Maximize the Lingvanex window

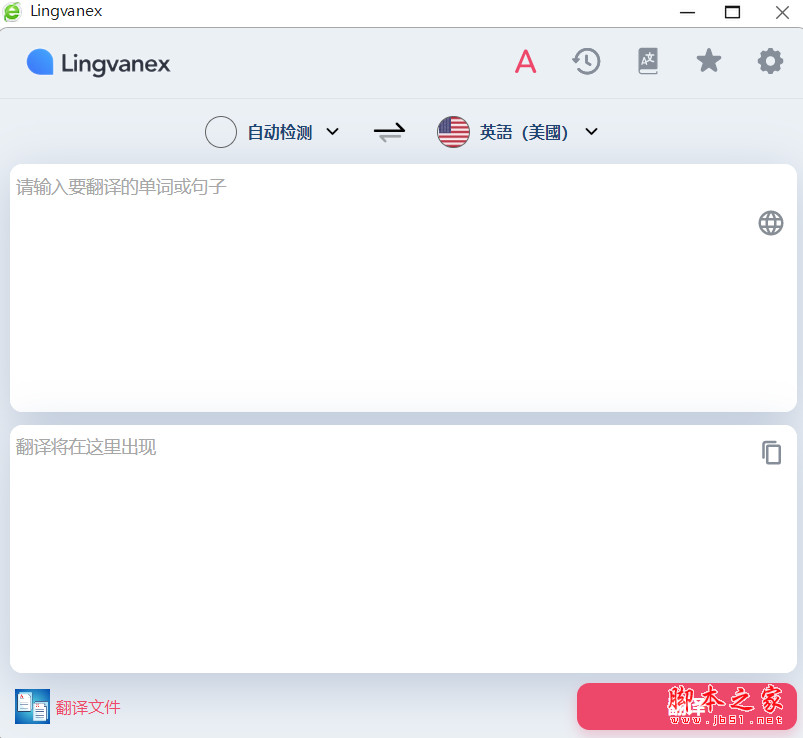click(732, 12)
